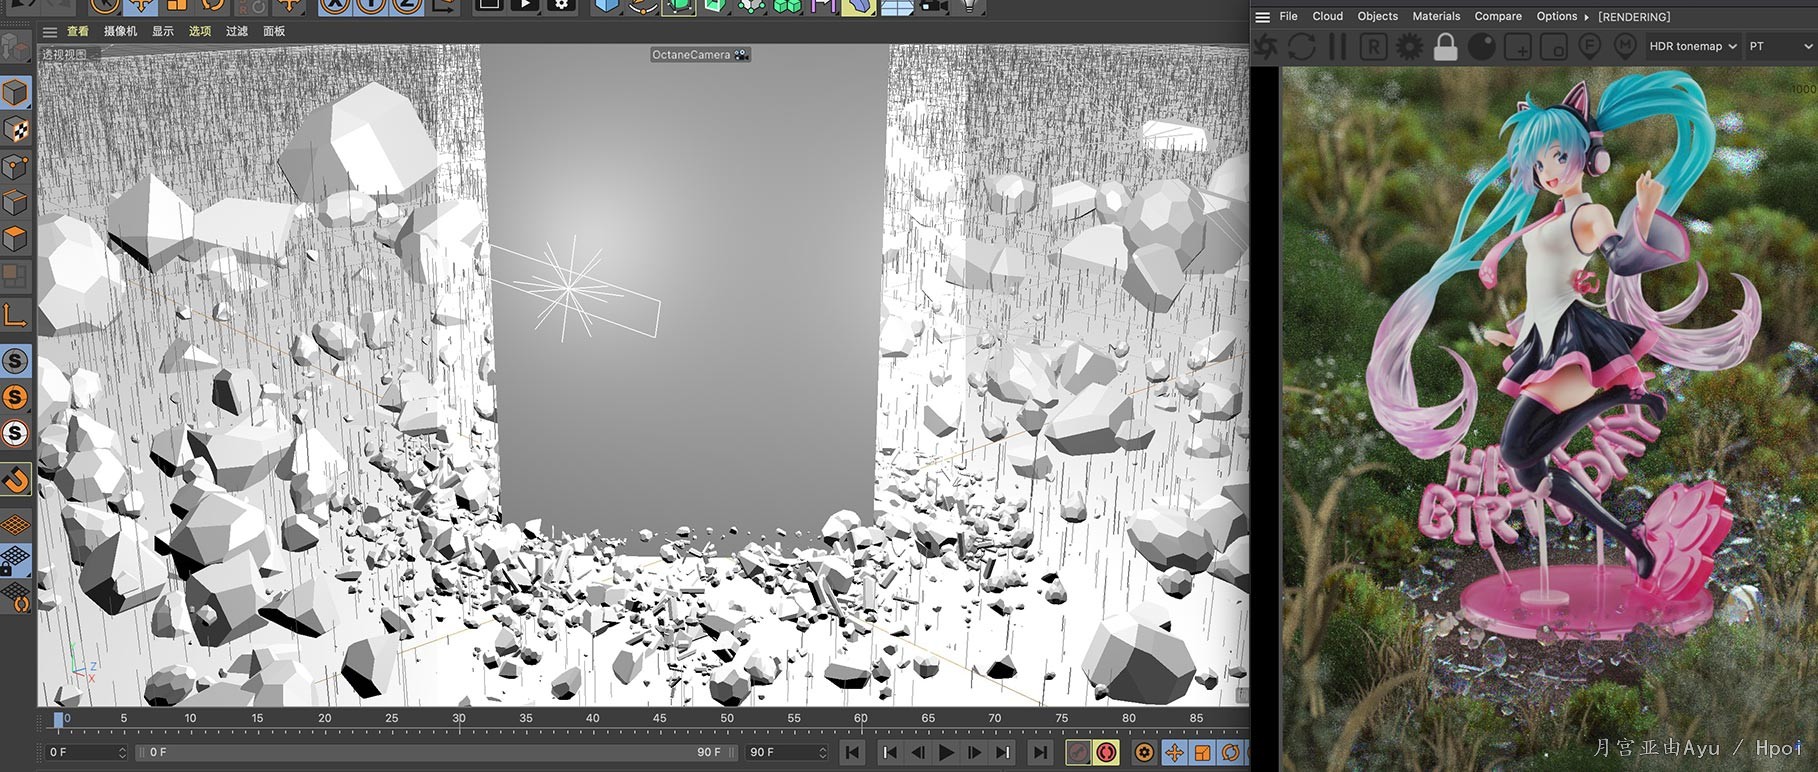Jump to the end of animation

coord(1040,752)
